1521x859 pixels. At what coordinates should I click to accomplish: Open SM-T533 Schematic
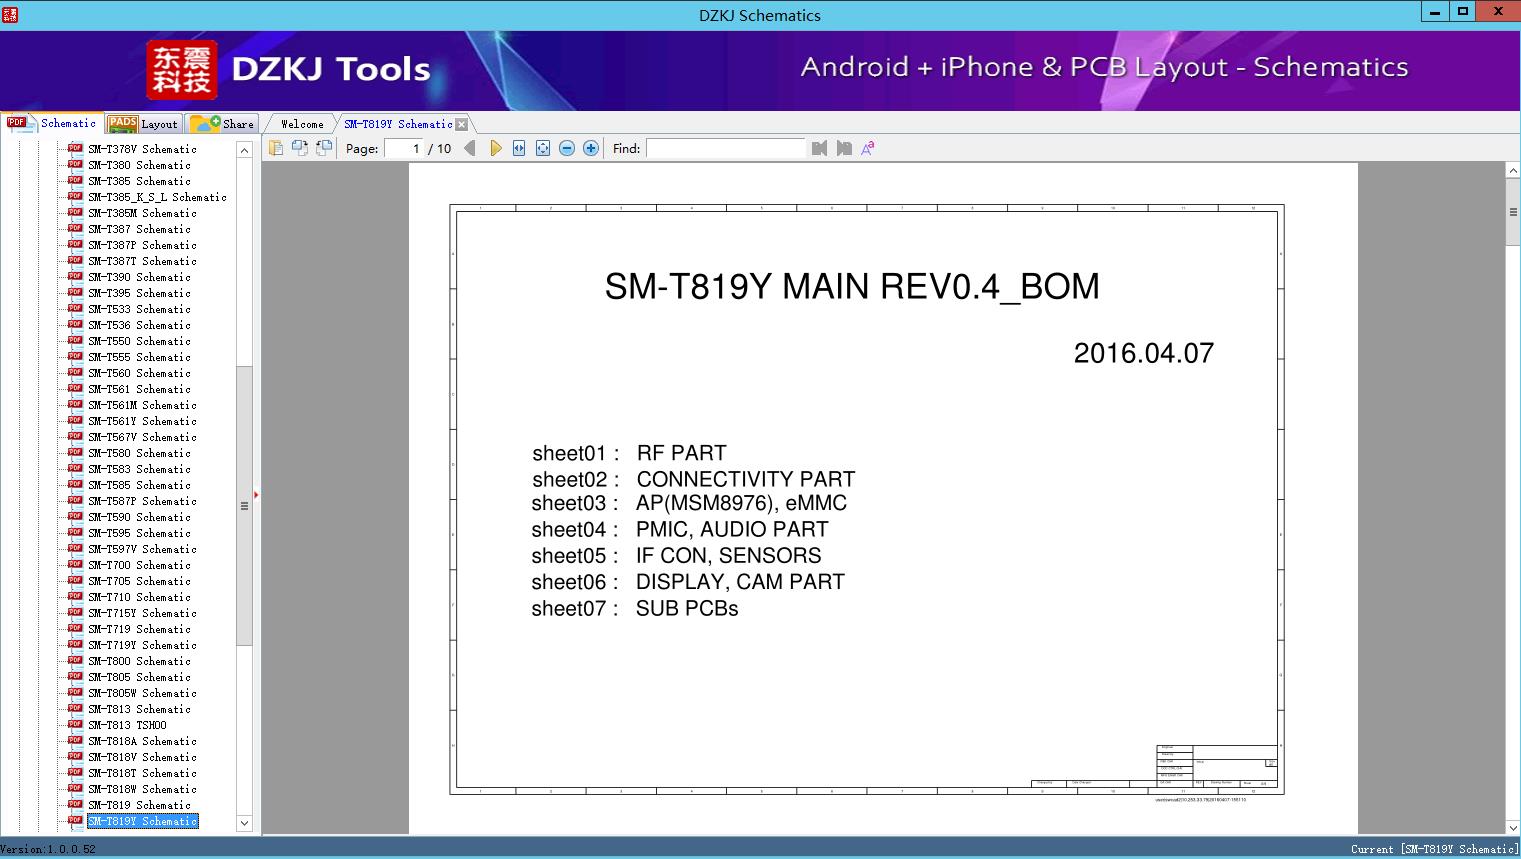coord(139,309)
